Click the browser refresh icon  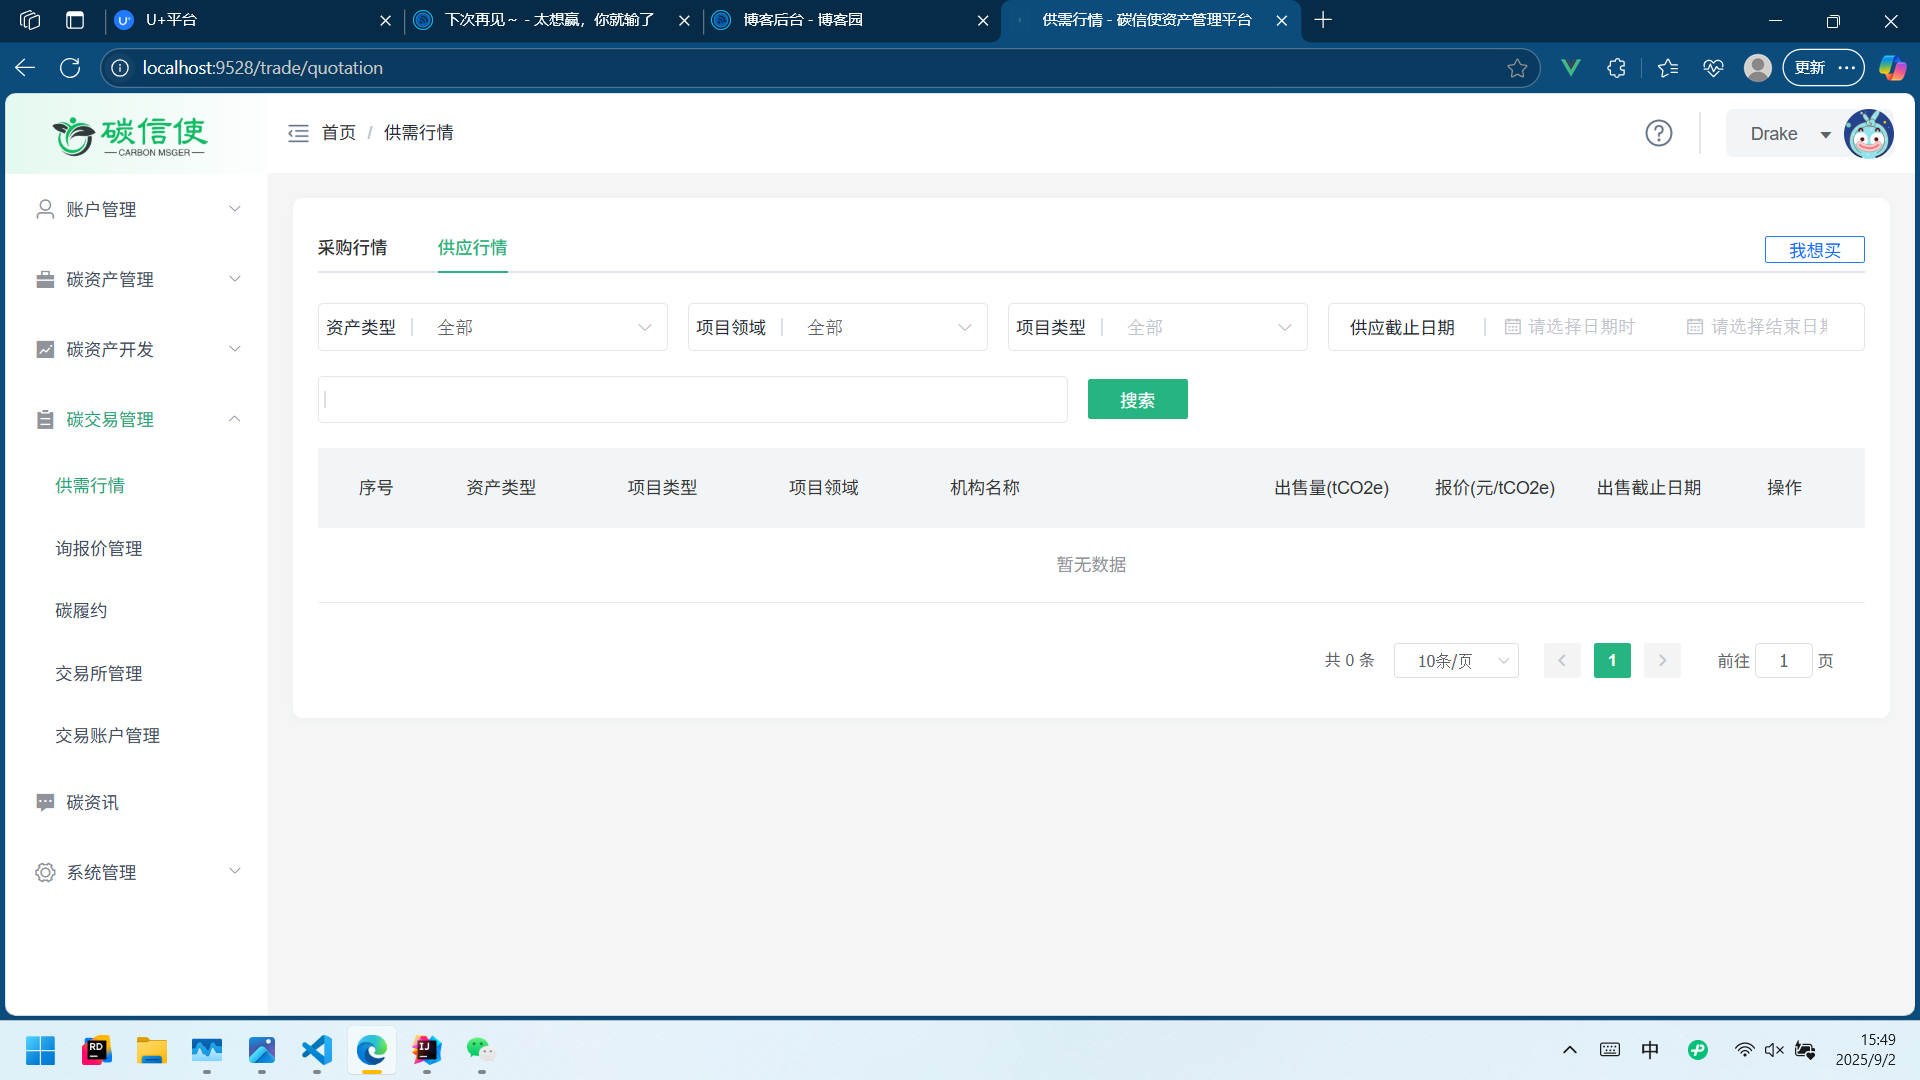pos(70,68)
